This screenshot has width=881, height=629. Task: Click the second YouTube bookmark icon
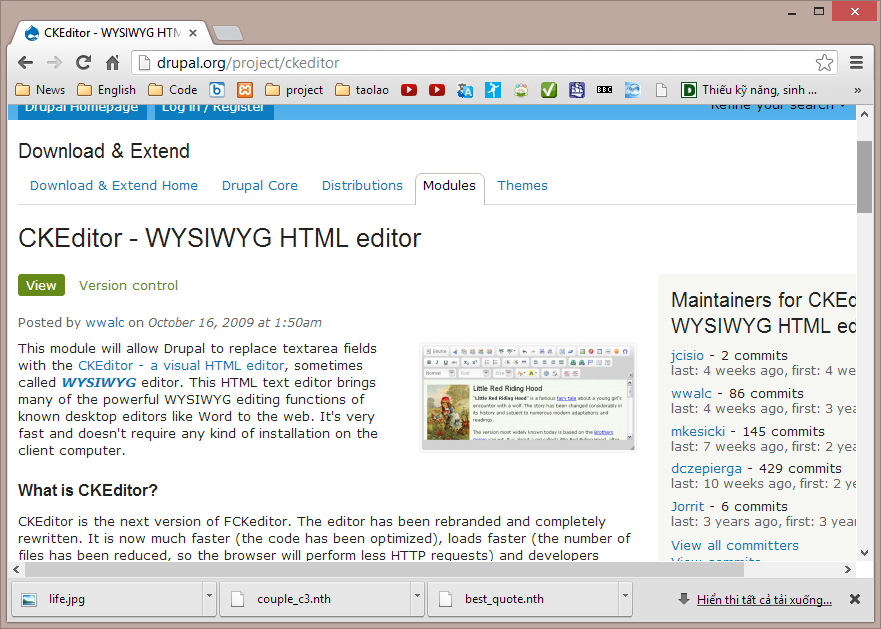[437, 90]
